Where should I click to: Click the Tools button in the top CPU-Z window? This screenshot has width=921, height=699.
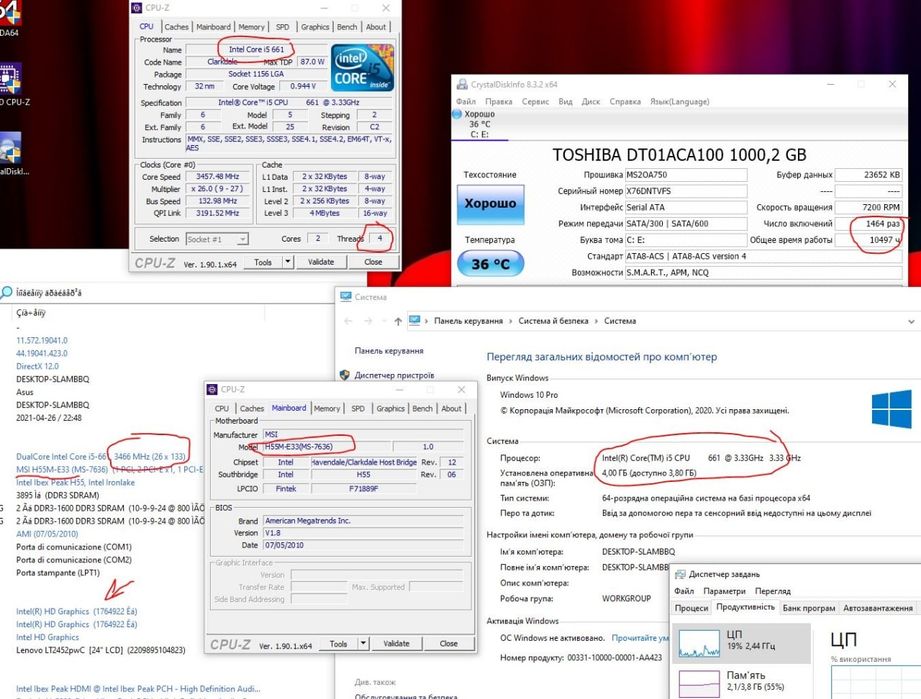[263, 262]
